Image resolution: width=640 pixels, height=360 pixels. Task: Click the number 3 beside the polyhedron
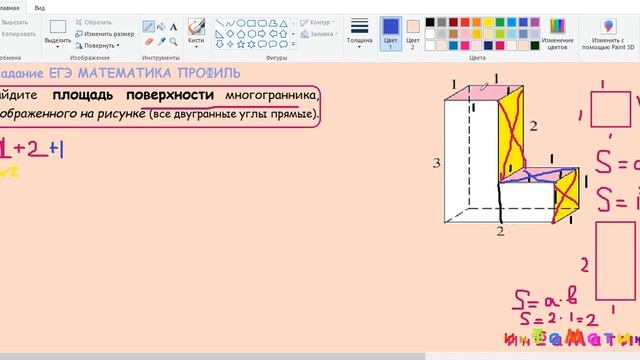(436, 163)
